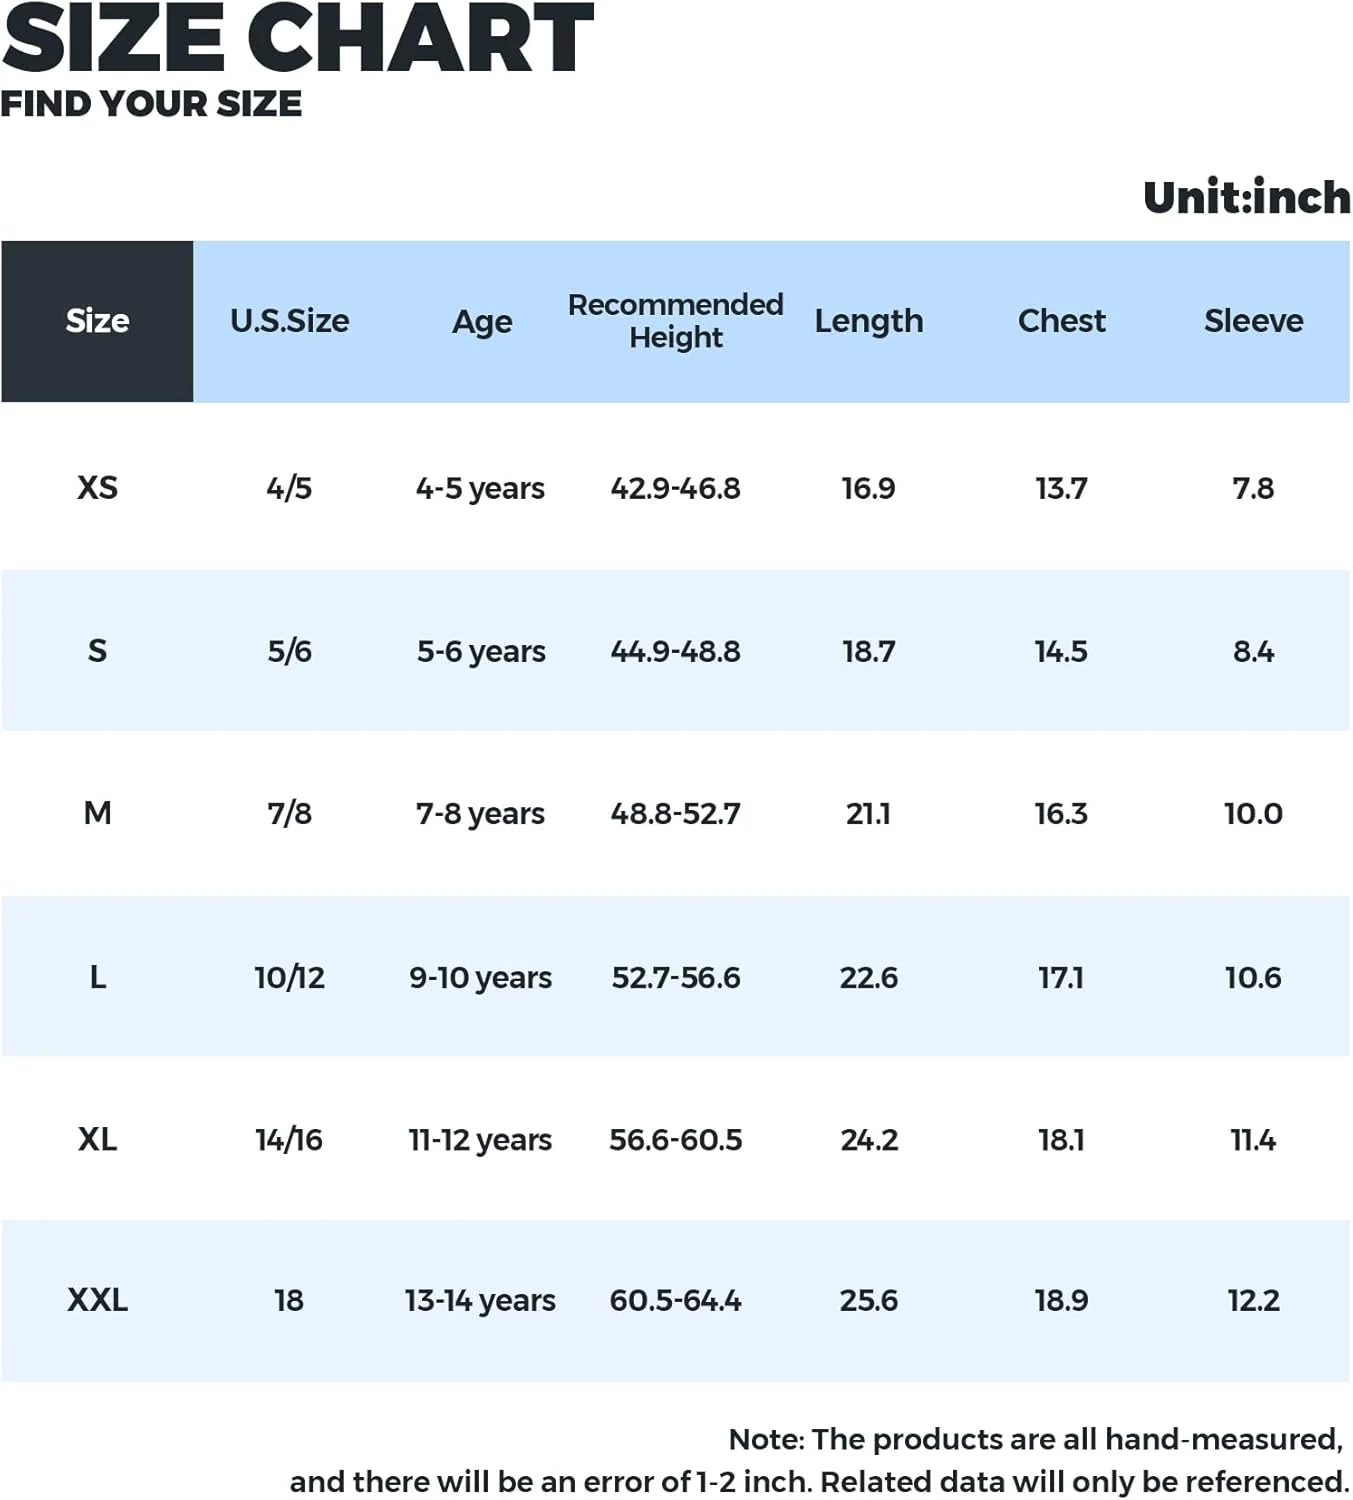Image resolution: width=1353 pixels, height=1500 pixels.
Task: Select the Length column header
Action: tap(868, 321)
